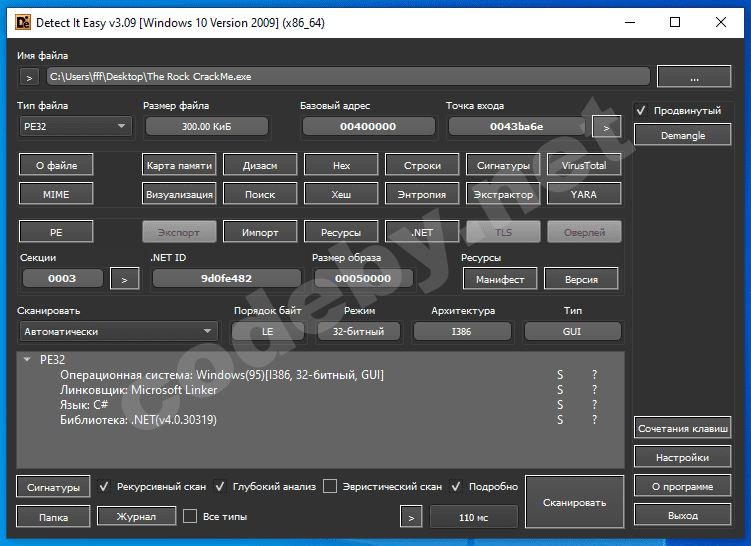Enable the Эвристический скан checkbox
This screenshot has height=546, width=751.
330,487
